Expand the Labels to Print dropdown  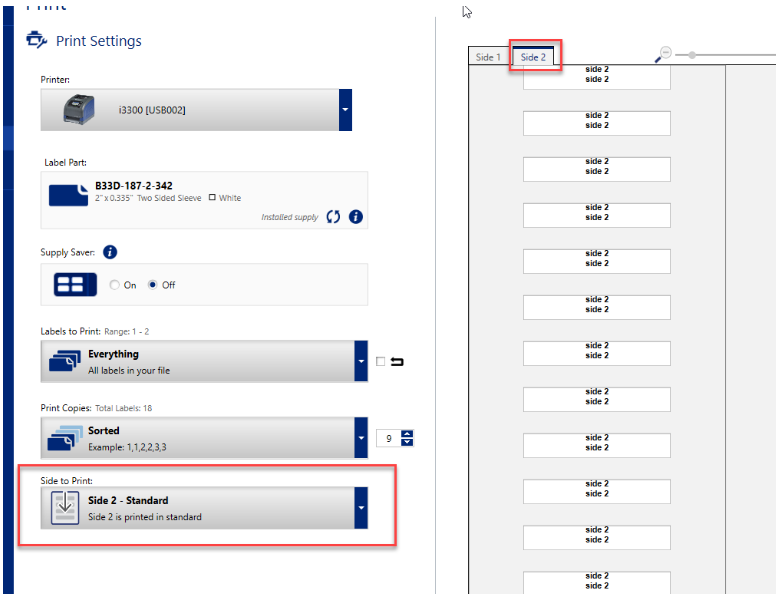click(x=360, y=361)
